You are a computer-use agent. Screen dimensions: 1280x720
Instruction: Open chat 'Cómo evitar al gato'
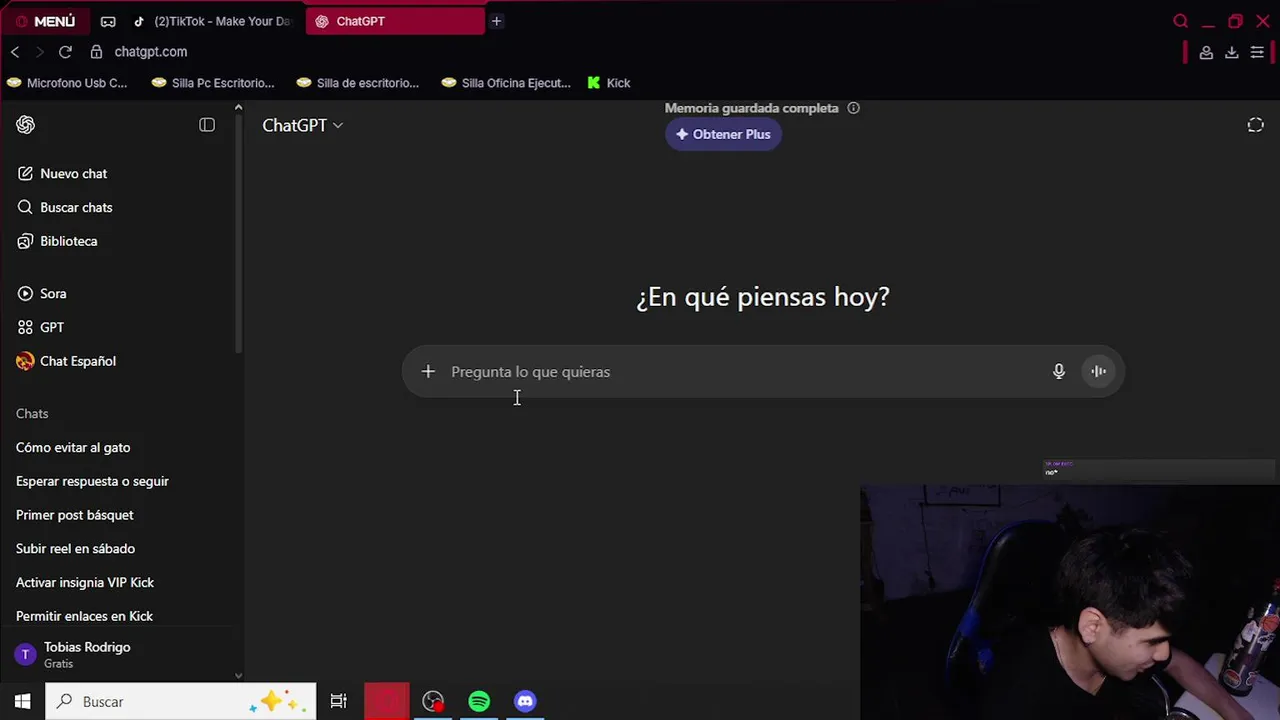pos(73,448)
